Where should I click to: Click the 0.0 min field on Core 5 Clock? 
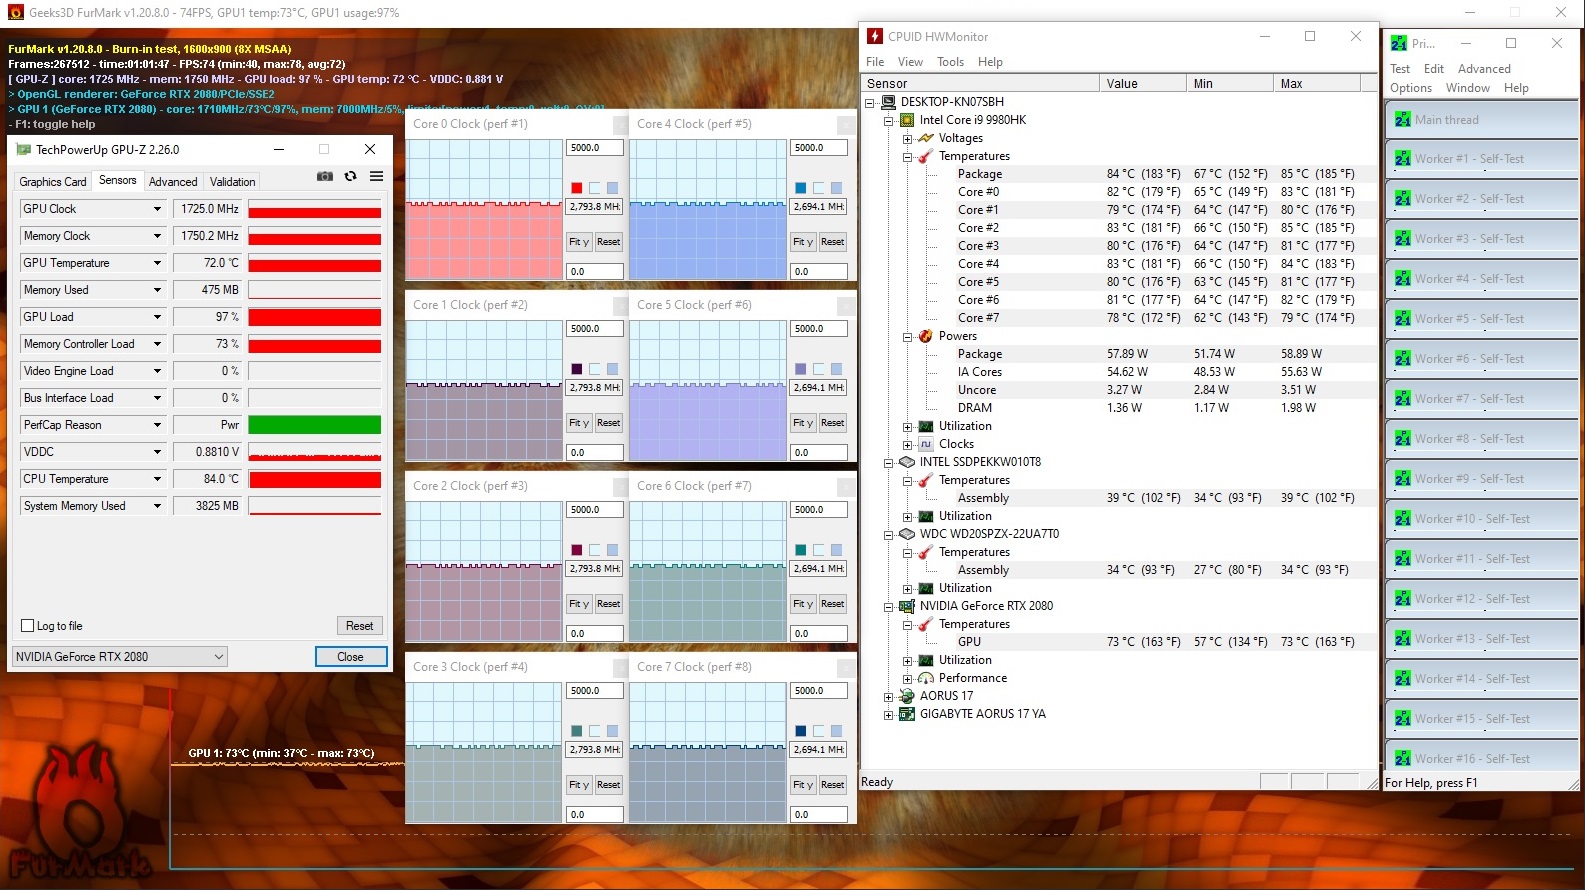819,453
